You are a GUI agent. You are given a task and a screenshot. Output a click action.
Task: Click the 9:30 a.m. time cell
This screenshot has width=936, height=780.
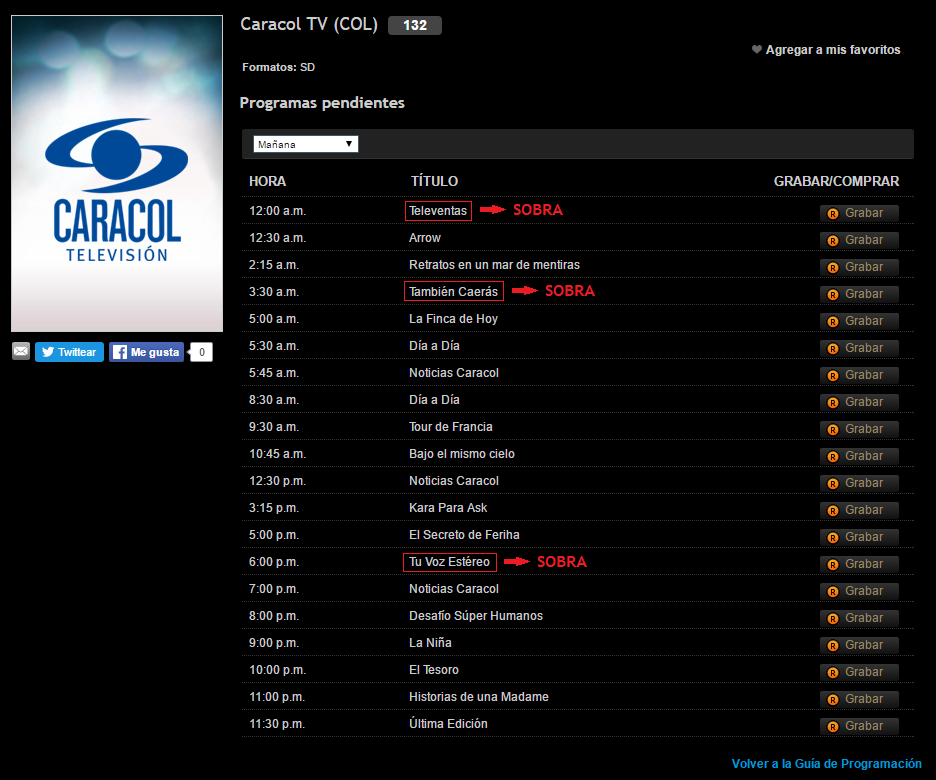click(273, 427)
